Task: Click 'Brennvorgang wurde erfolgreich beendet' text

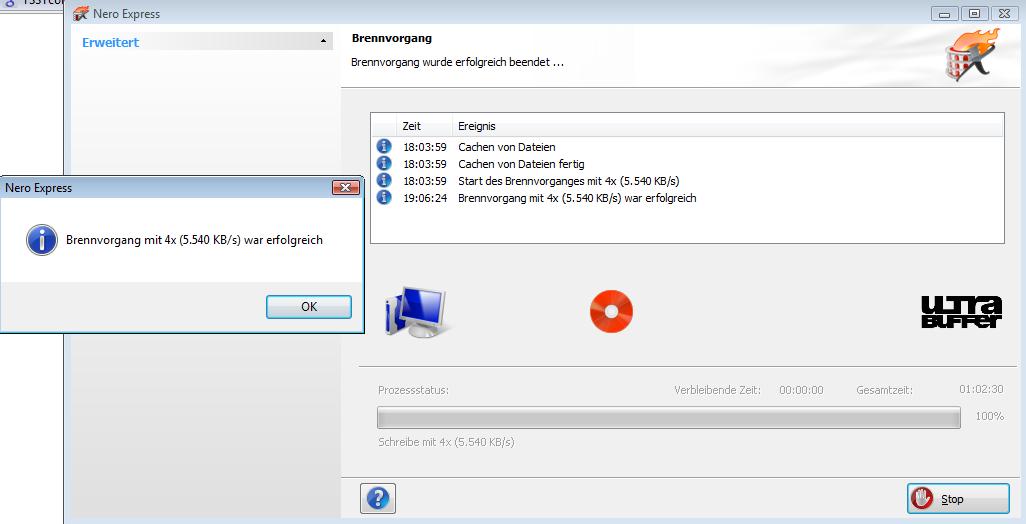Action: coord(457,63)
